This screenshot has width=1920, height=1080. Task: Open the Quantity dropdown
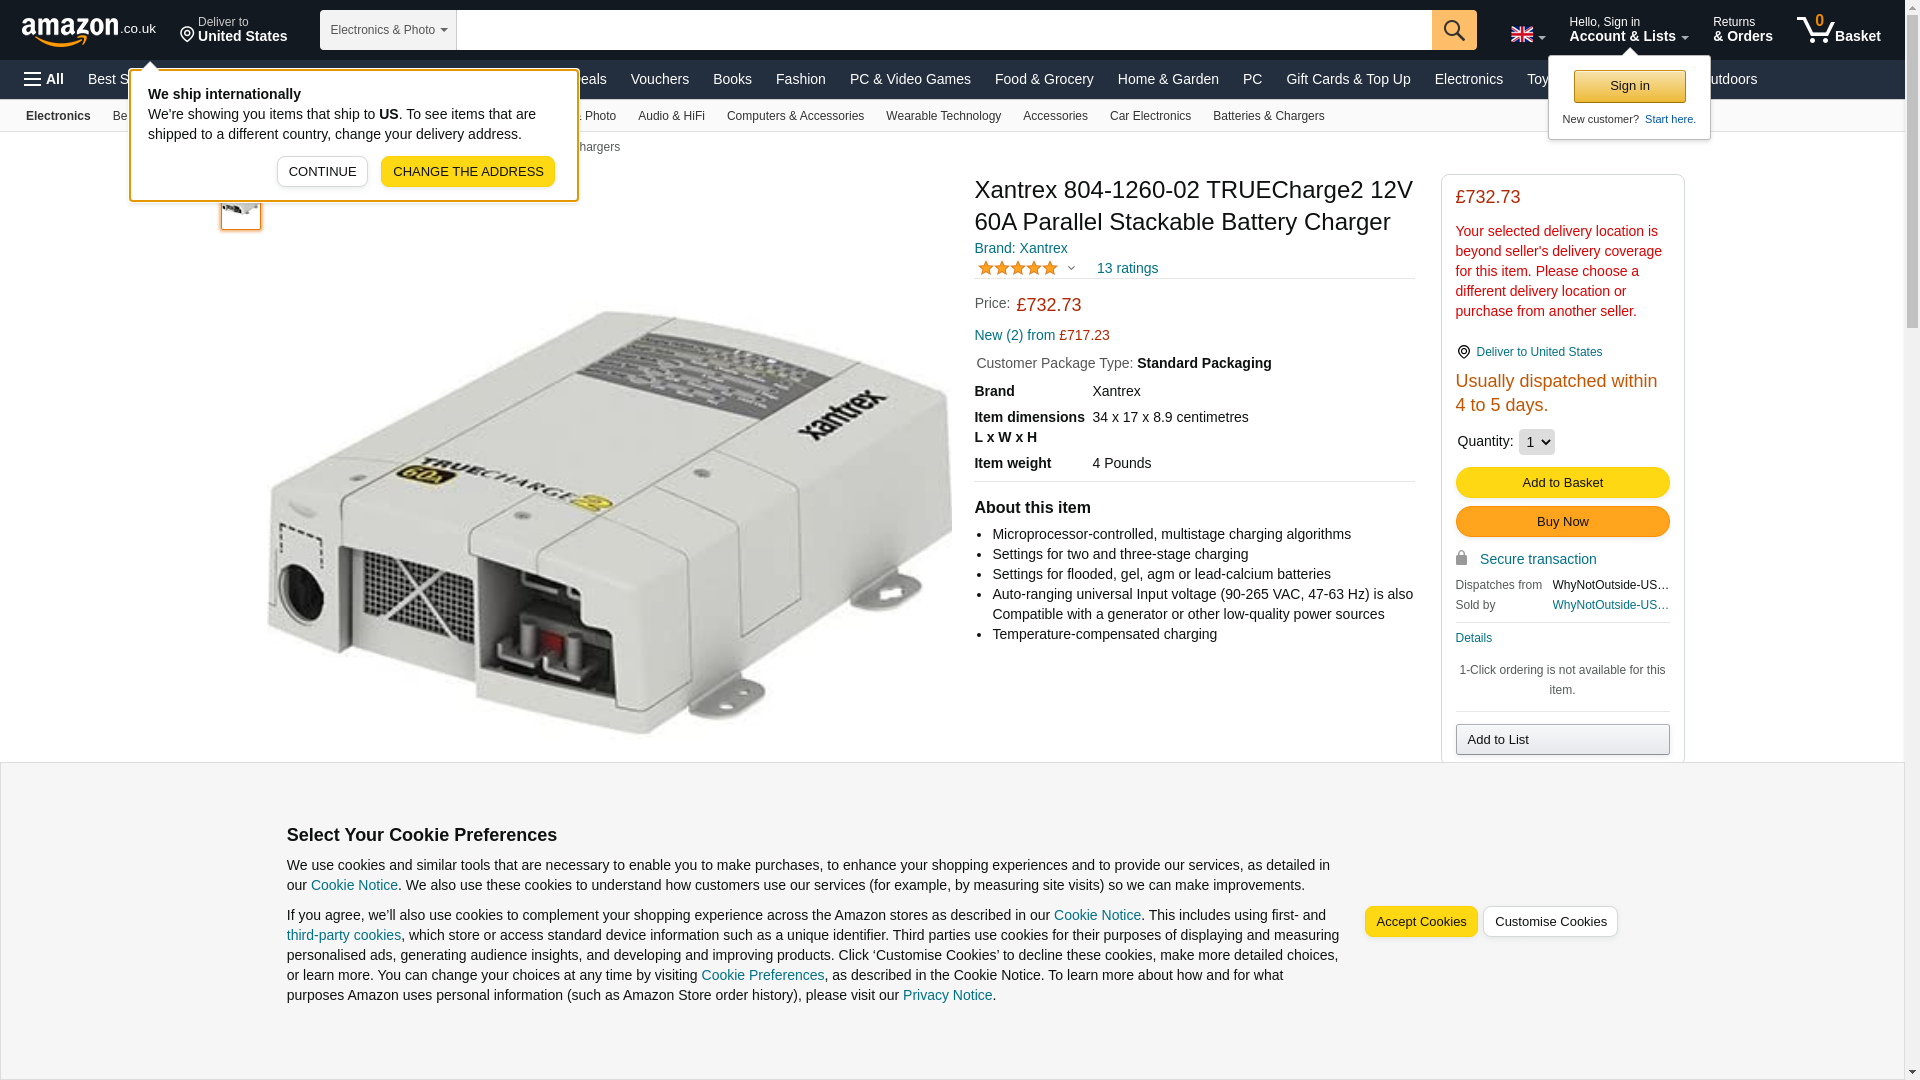pos(1536,442)
